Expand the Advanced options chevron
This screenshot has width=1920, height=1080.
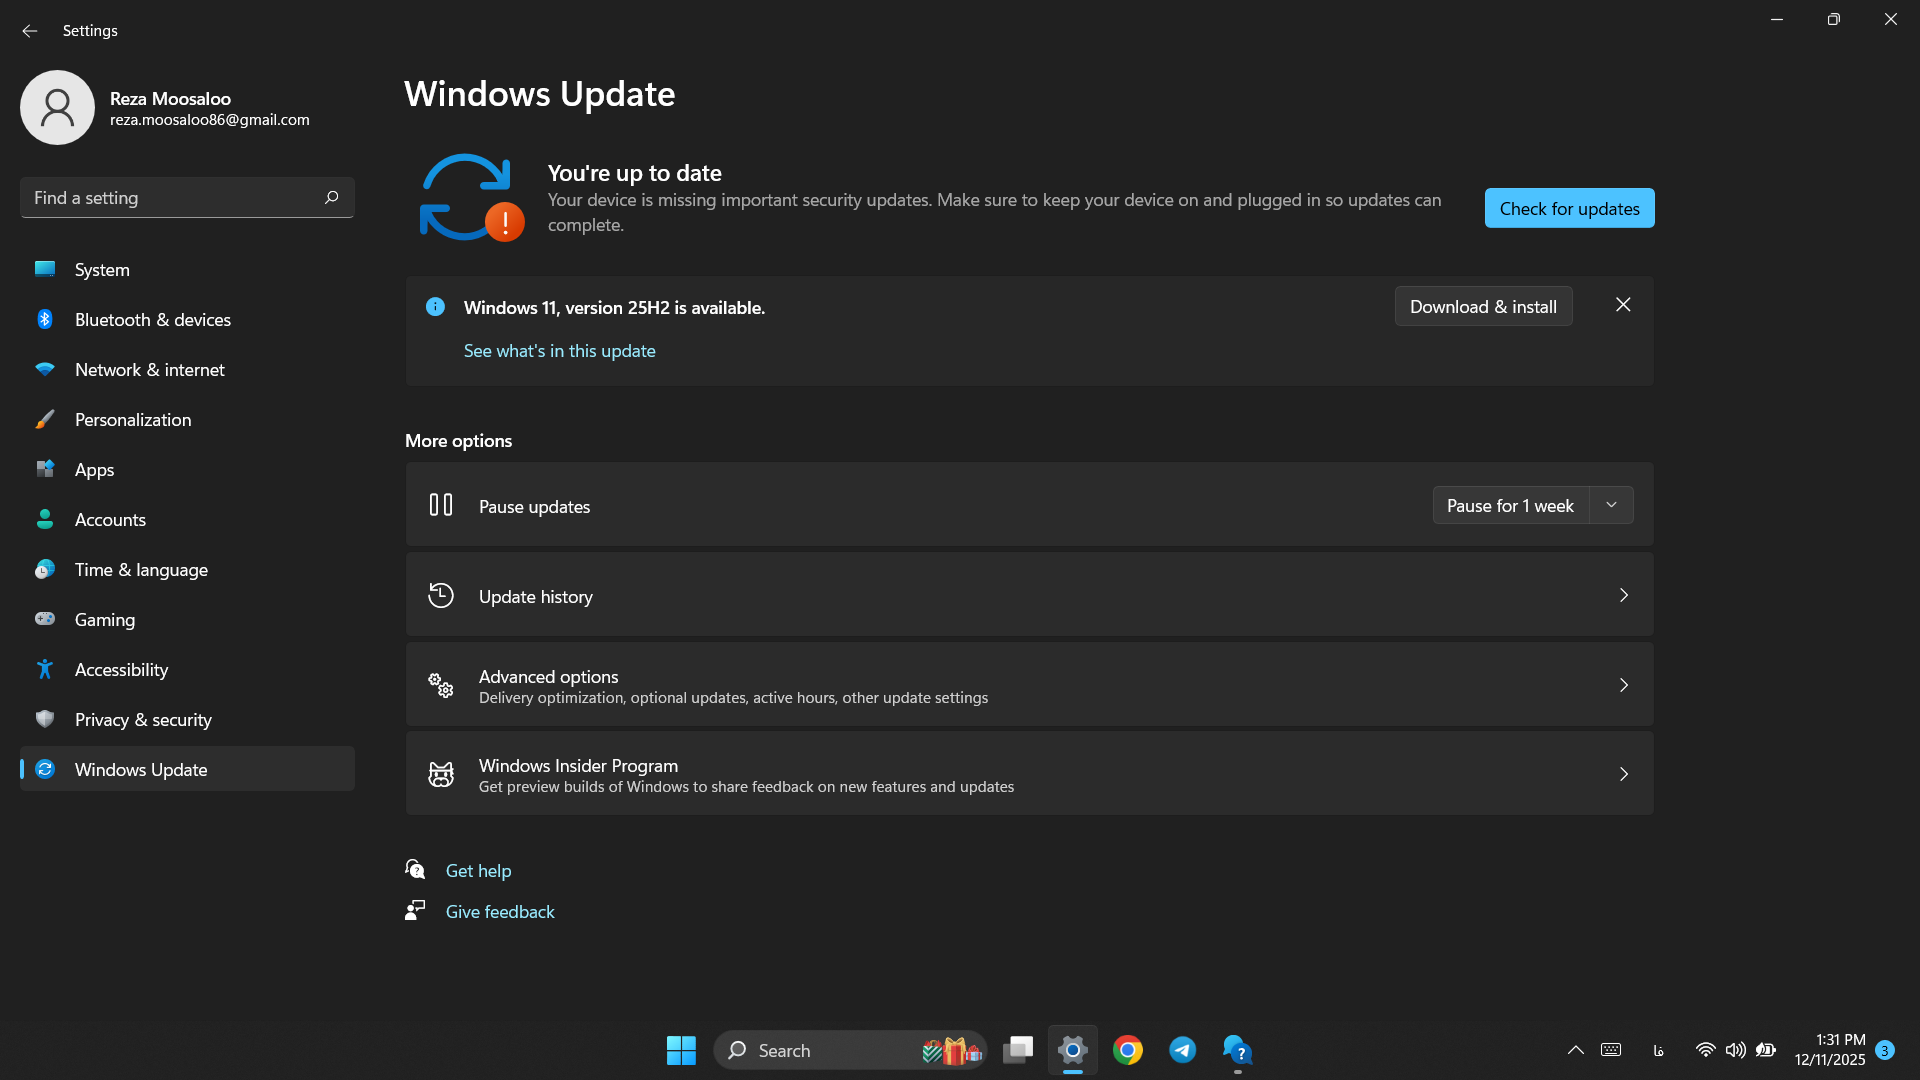click(x=1623, y=685)
